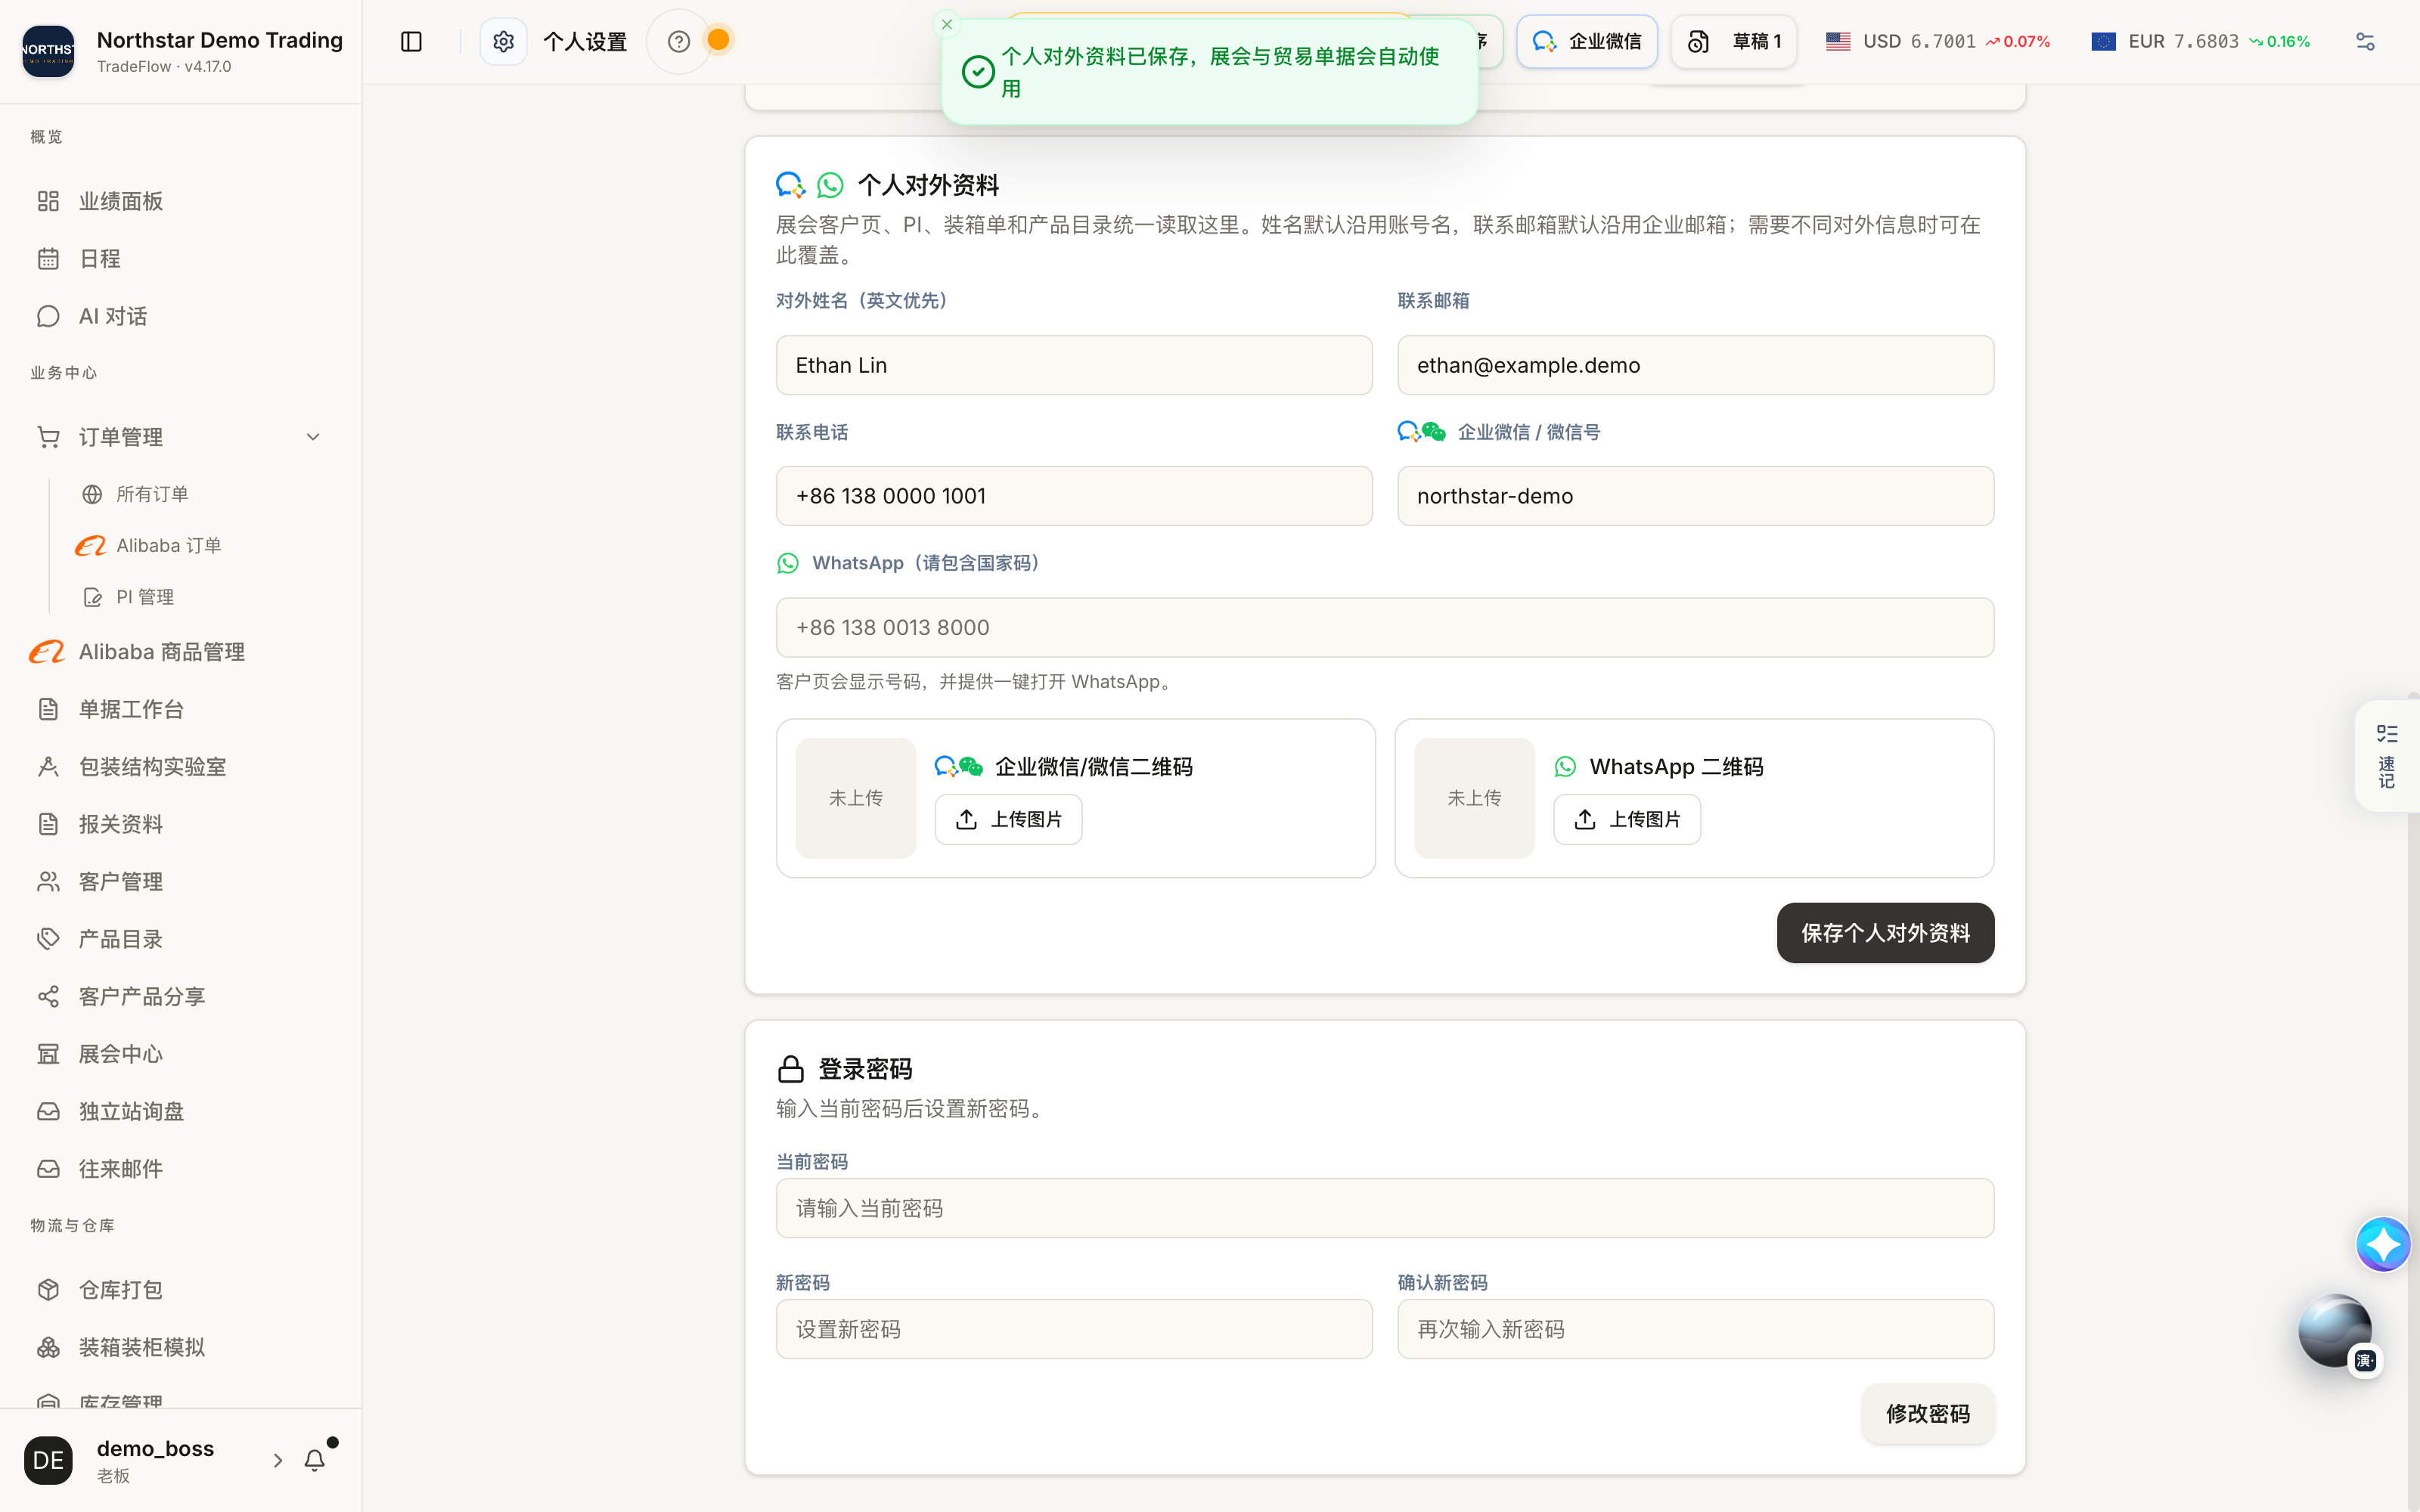Click the personal settings gear icon

click(503, 41)
